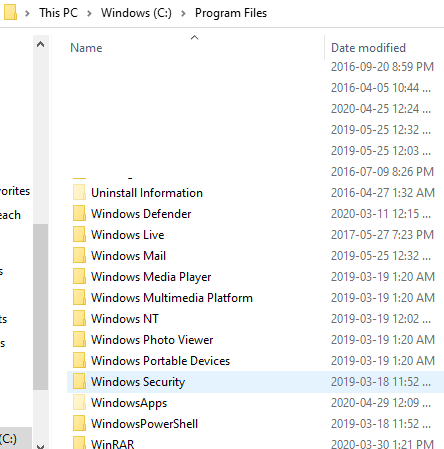Click the date 2019-05-25 12:03
Image resolution: width=444 pixels, height=449 pixels.
click(x=381, y=151)
